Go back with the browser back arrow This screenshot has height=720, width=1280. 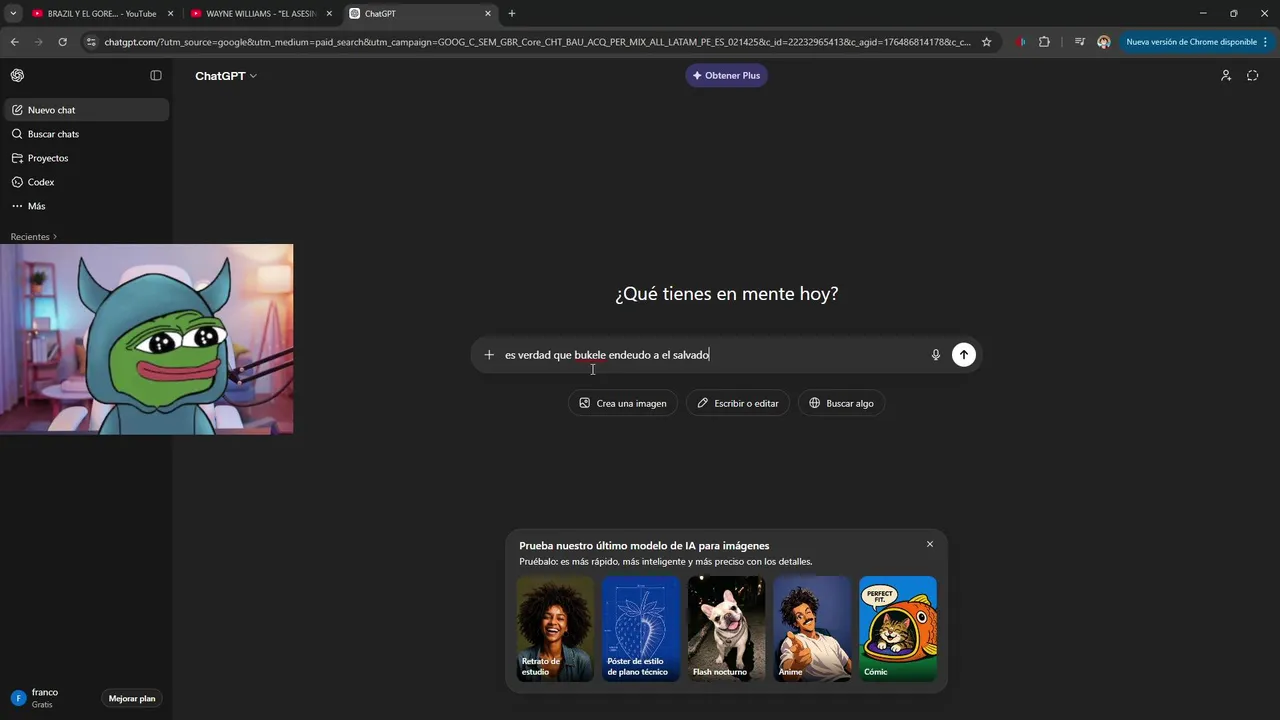[x=14, y=42]
